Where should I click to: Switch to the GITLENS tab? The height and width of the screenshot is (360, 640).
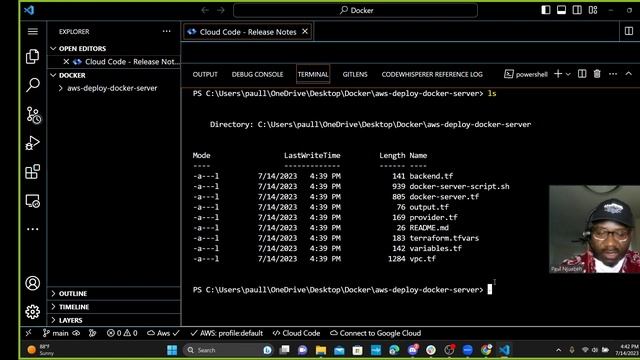[355, 74]
